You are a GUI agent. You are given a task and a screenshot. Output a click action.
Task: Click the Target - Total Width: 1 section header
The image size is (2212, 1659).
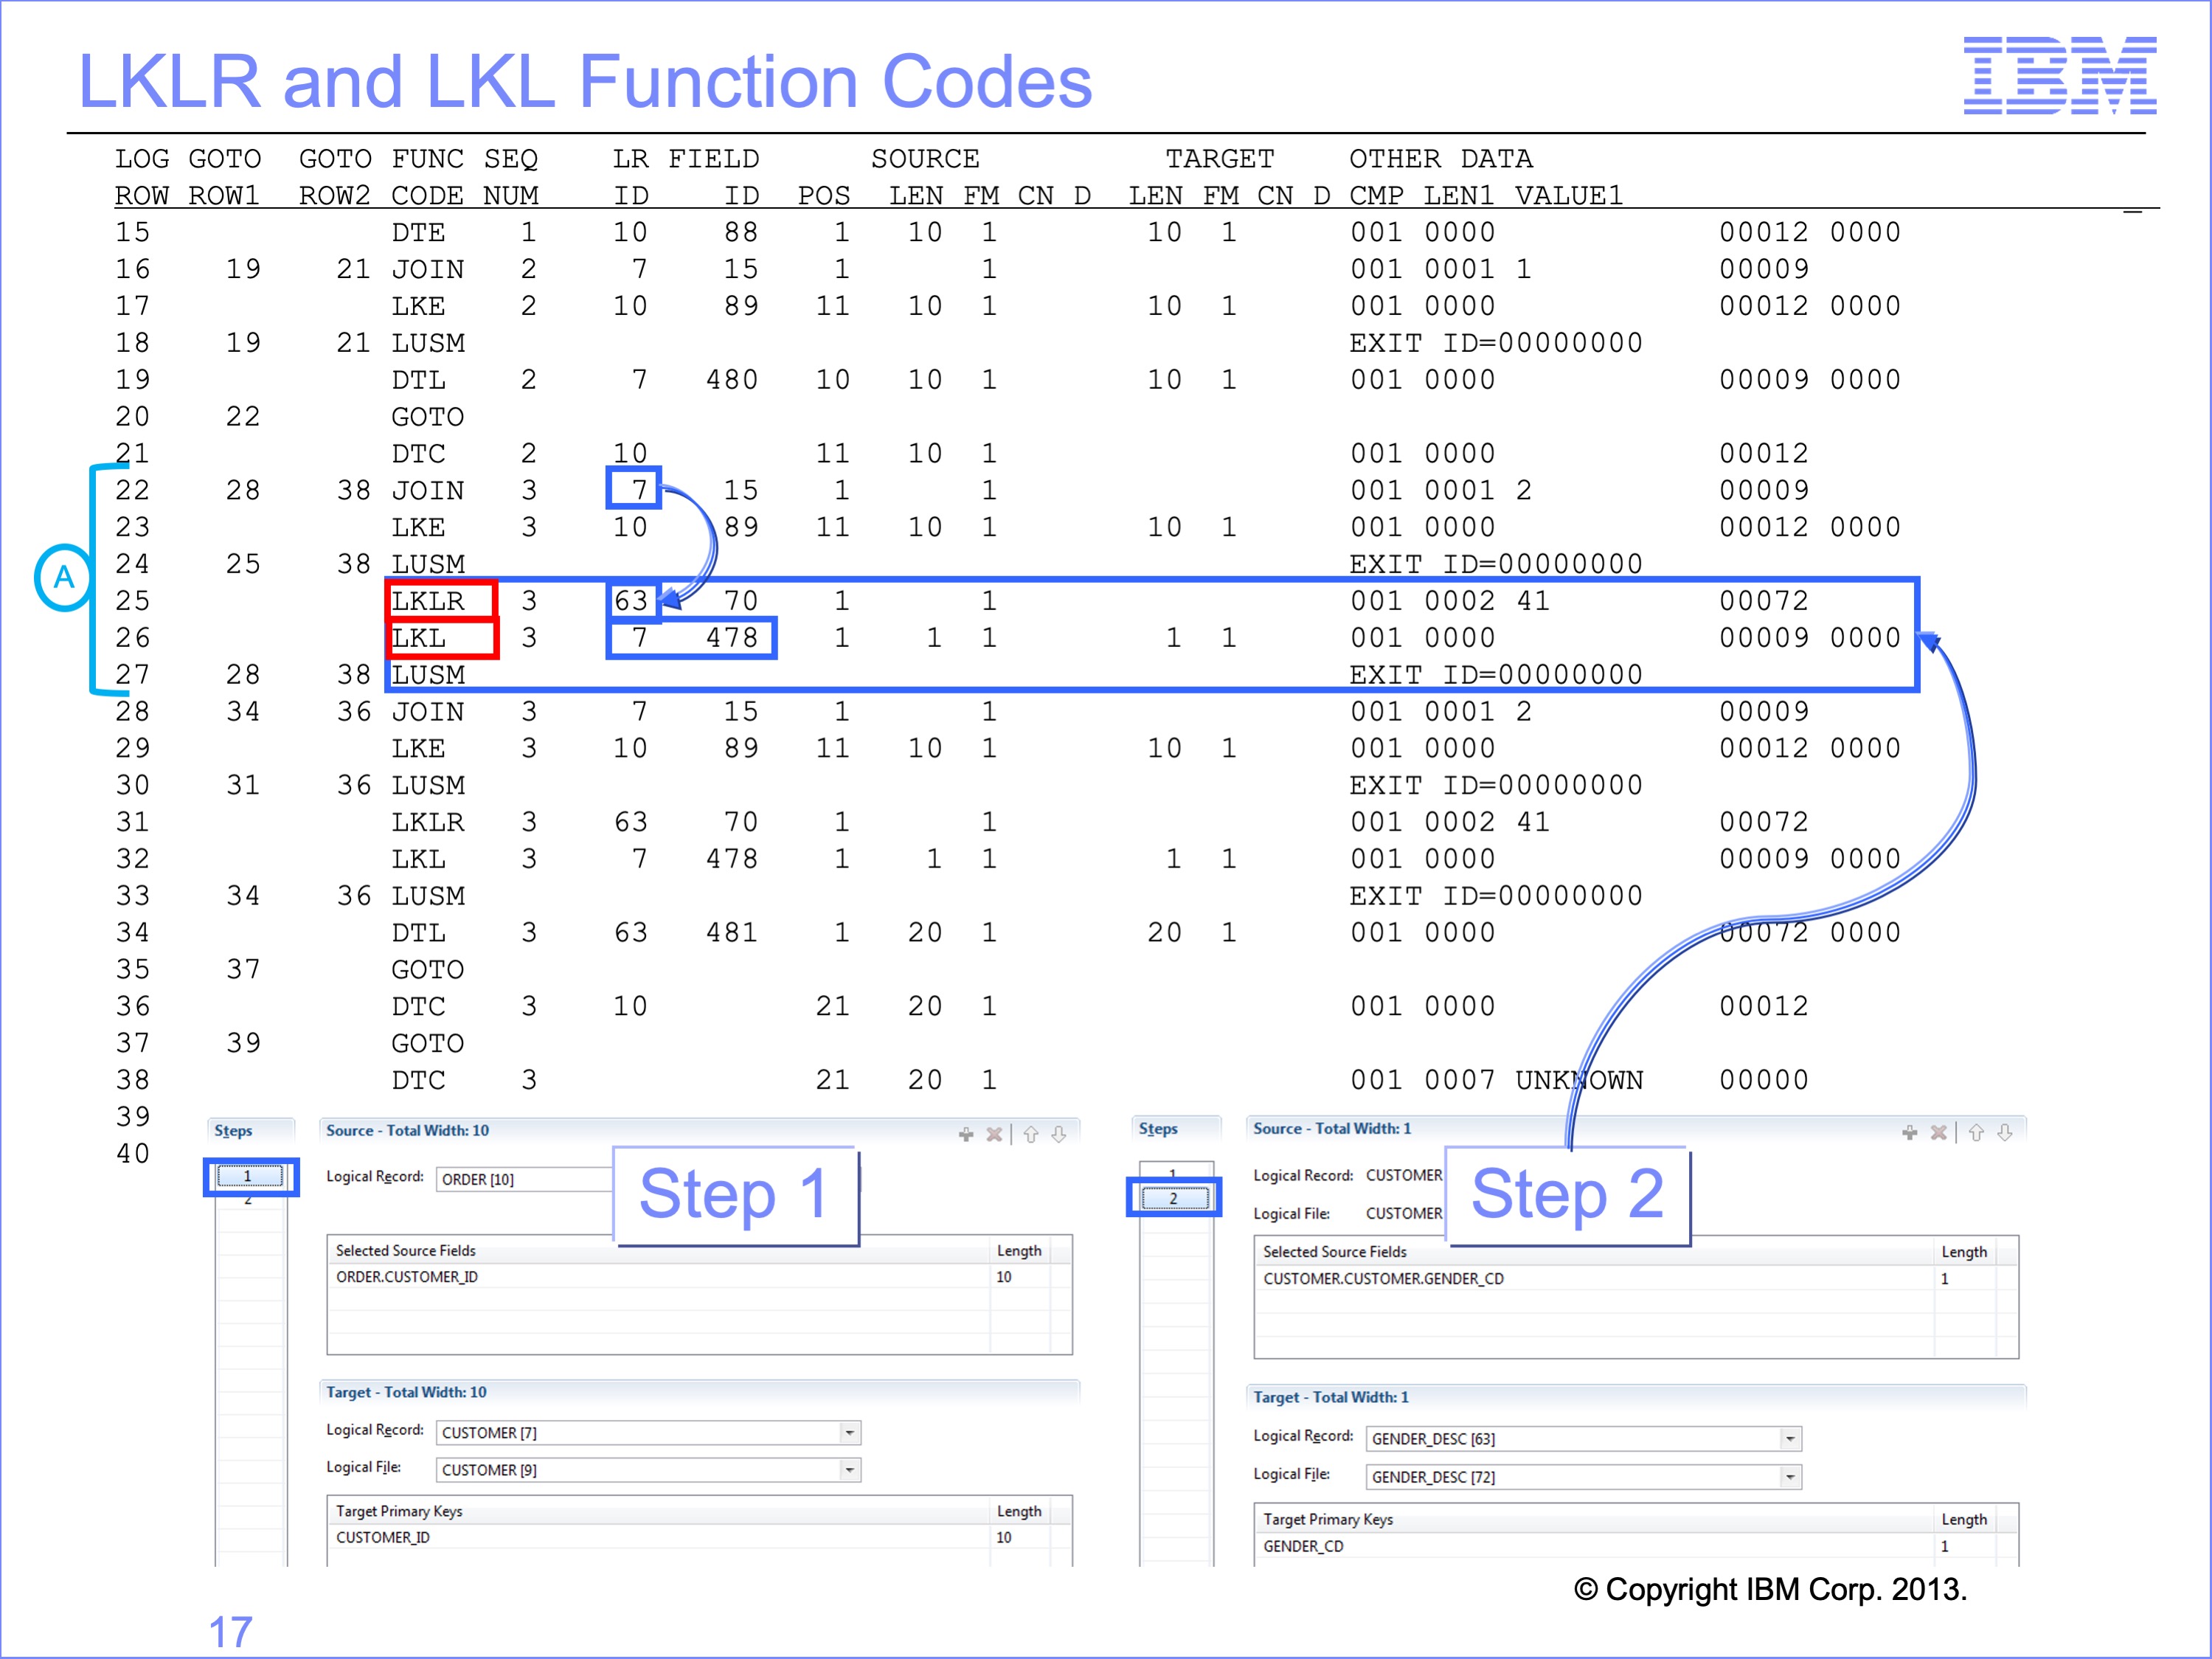tap(1331, 1397)
